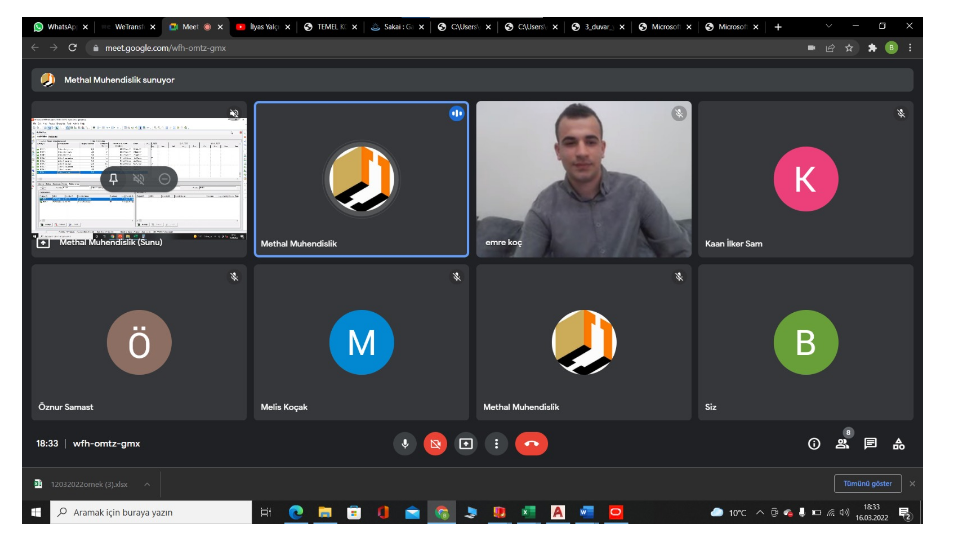The height and width of the screenshot is (540, 960).
Task: Open Chrome profile B avatar
Action: point(891,48)
